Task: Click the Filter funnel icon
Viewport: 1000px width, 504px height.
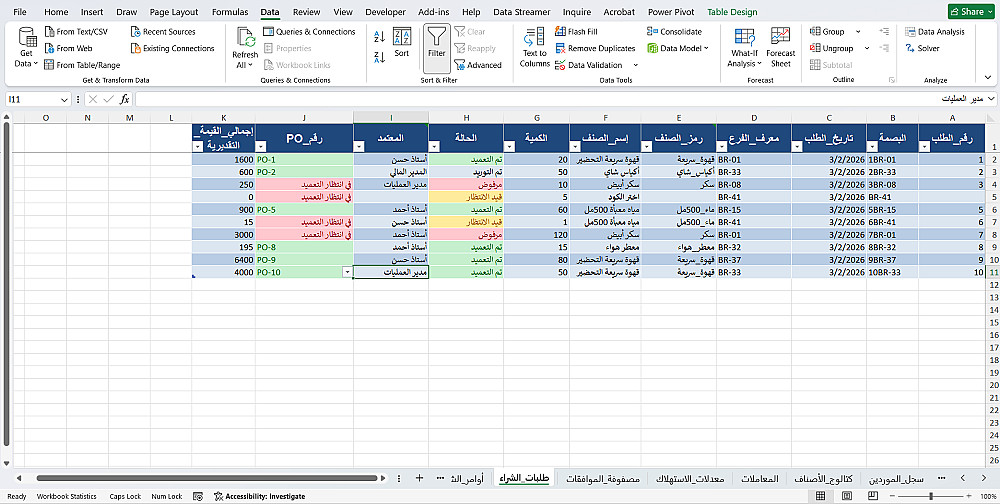Action: tap(437, 37)
